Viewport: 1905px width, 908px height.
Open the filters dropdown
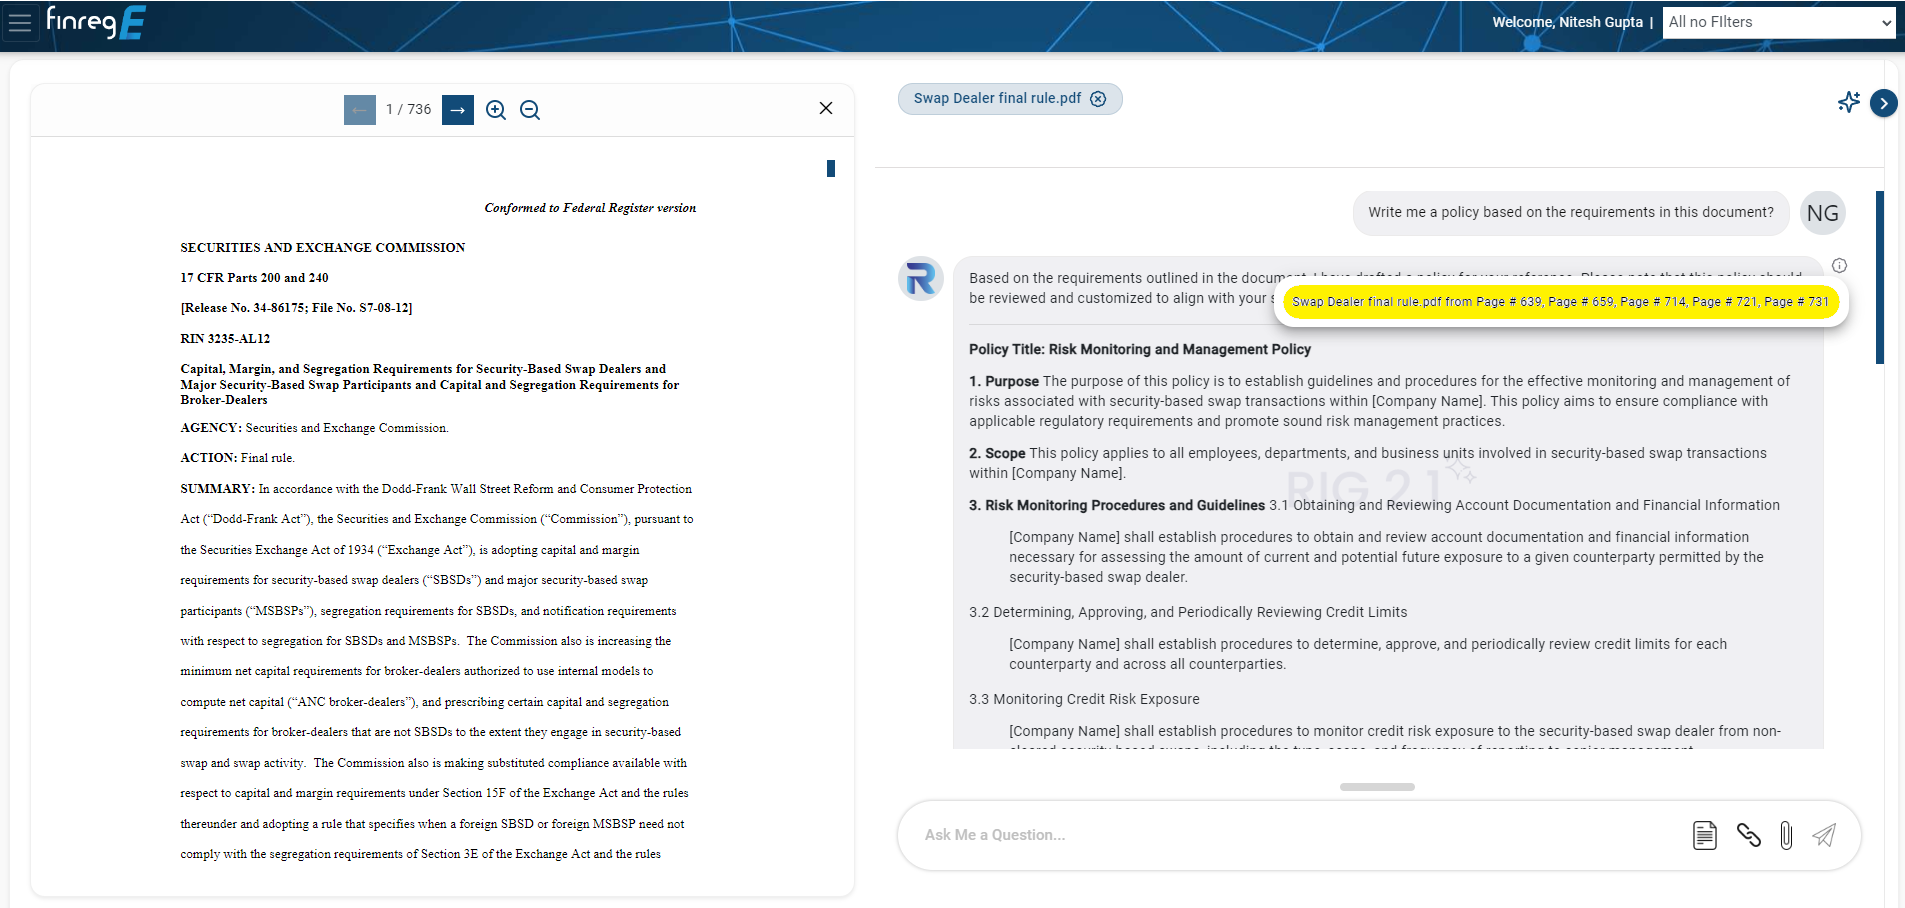tap(1779, 22)
